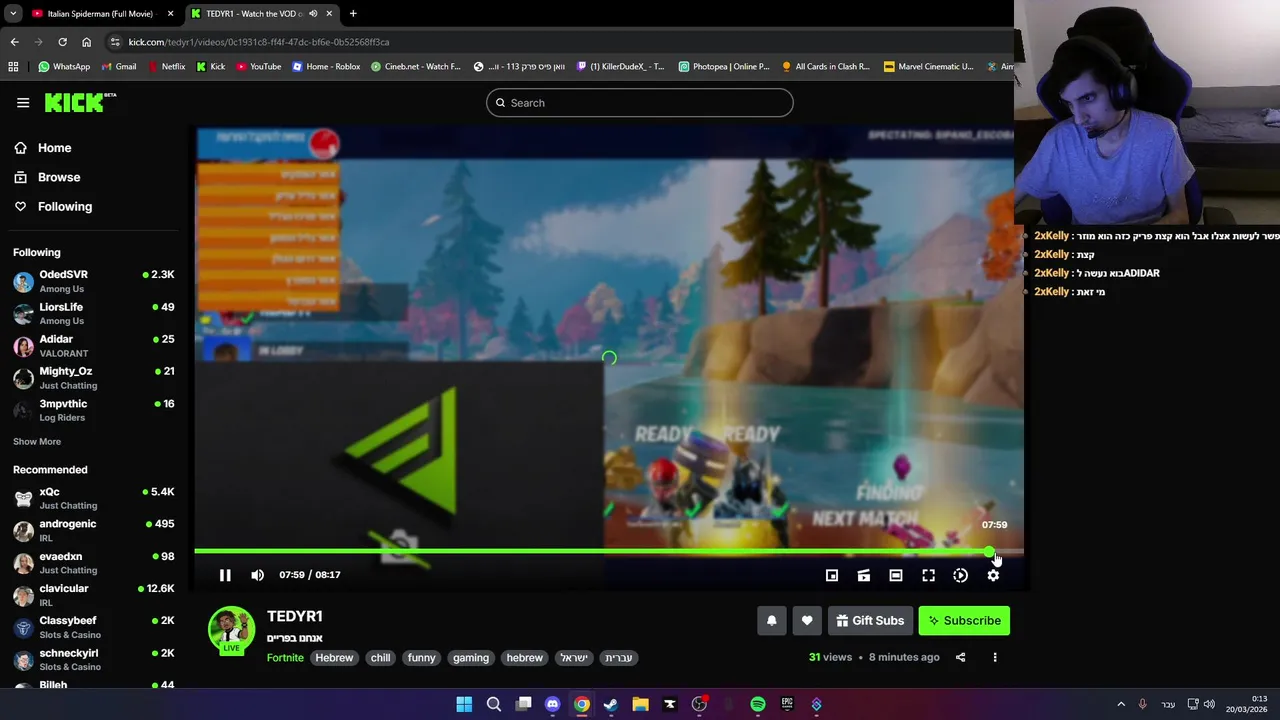Open Windows Start menu
This screenshot has width=1280, height=720.
pyautogui.click(x=464, y=704)
